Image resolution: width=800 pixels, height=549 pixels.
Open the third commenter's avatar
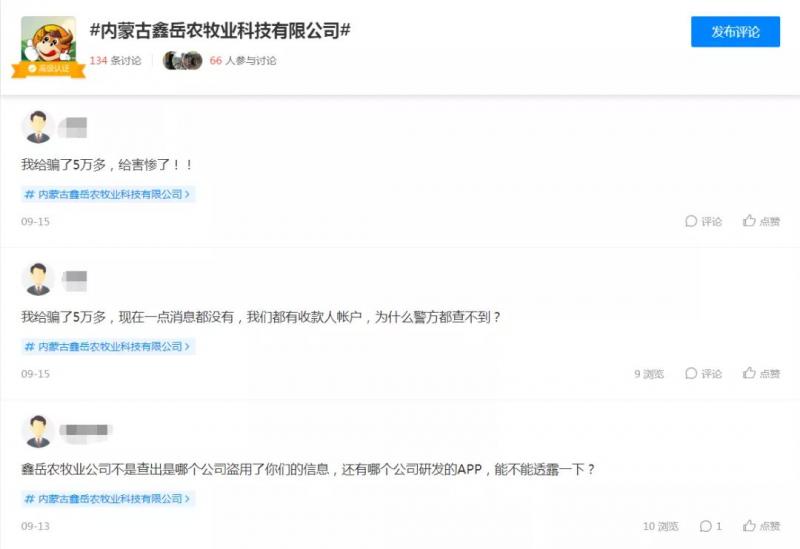38,431
